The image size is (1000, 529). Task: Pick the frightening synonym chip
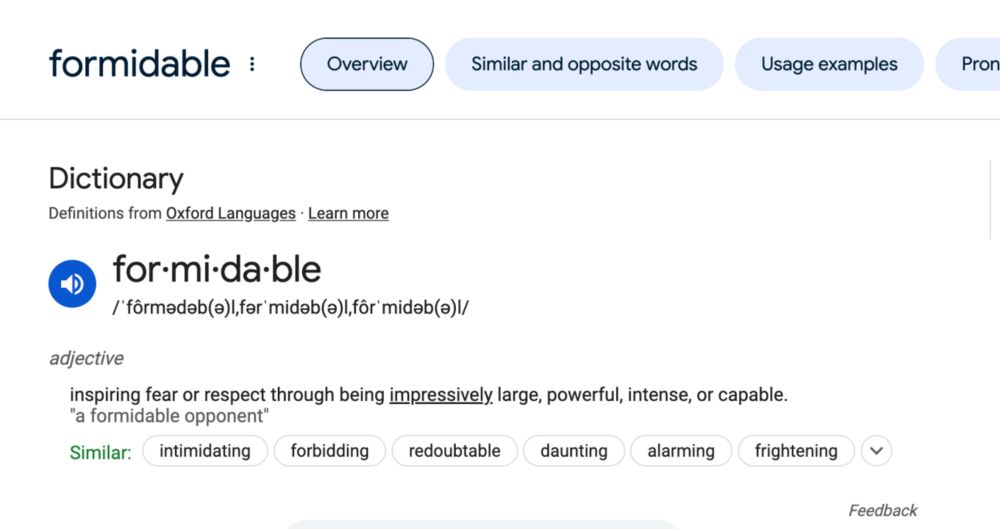tap(796, 451)
